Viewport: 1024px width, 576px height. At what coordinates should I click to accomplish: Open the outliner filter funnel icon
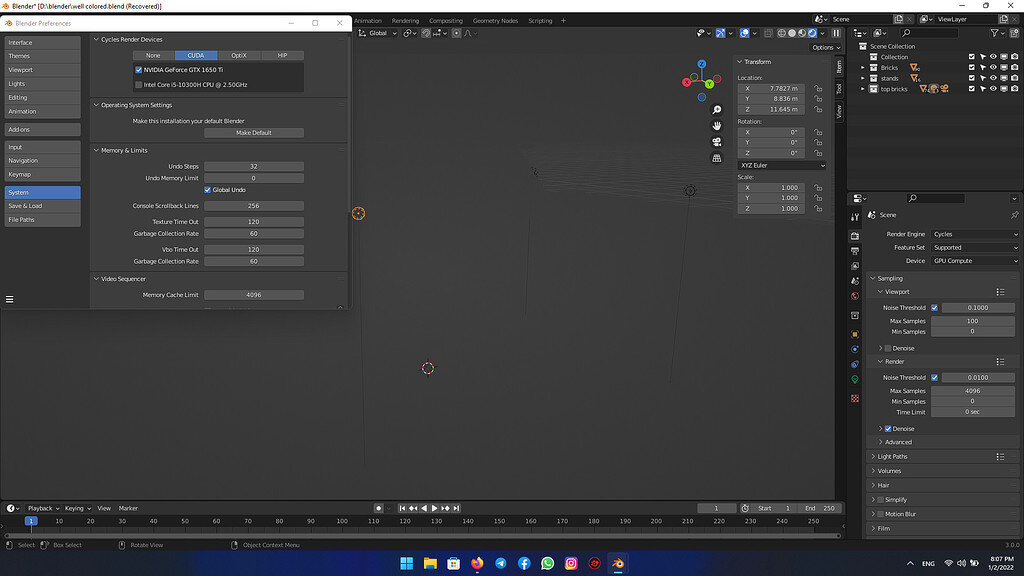(995, 33)
